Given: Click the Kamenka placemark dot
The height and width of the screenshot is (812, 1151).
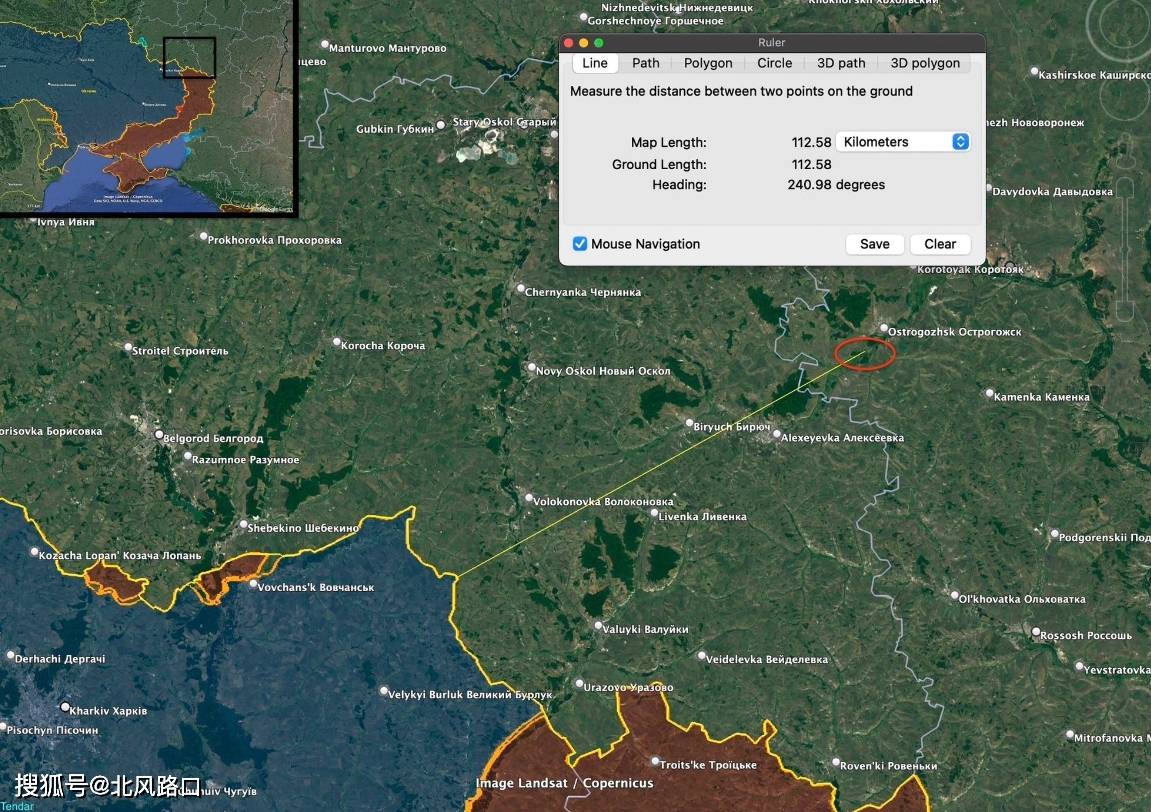Looking at the screenshot, I should click(x=990, y=394).
